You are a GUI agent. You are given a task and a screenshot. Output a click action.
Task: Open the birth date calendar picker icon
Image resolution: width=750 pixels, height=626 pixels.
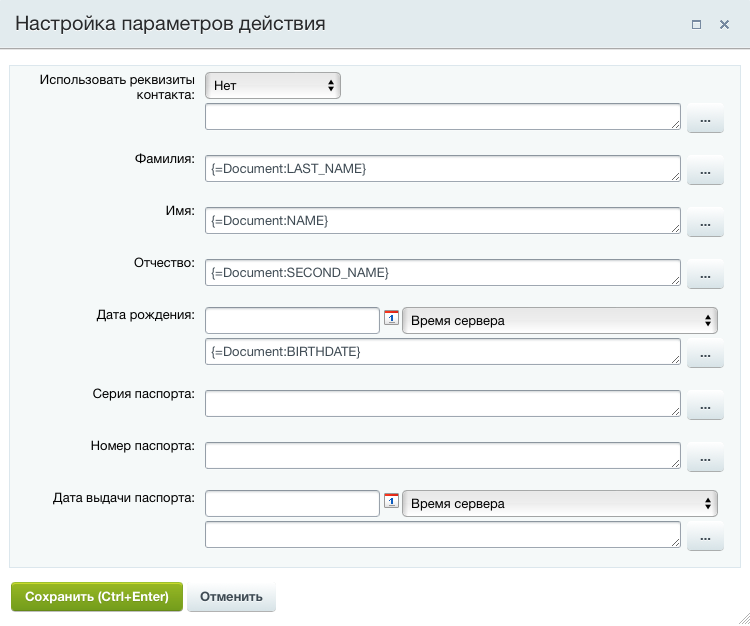[391, 320]
